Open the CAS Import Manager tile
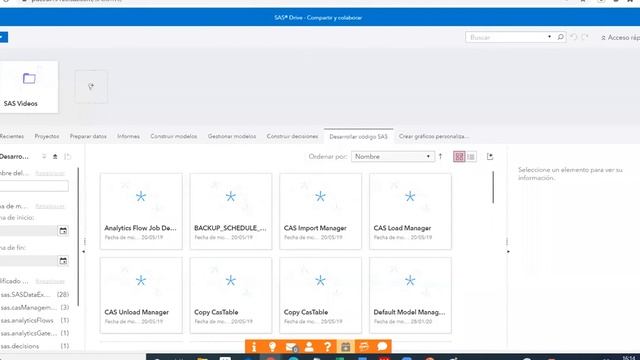 point(320,211)
